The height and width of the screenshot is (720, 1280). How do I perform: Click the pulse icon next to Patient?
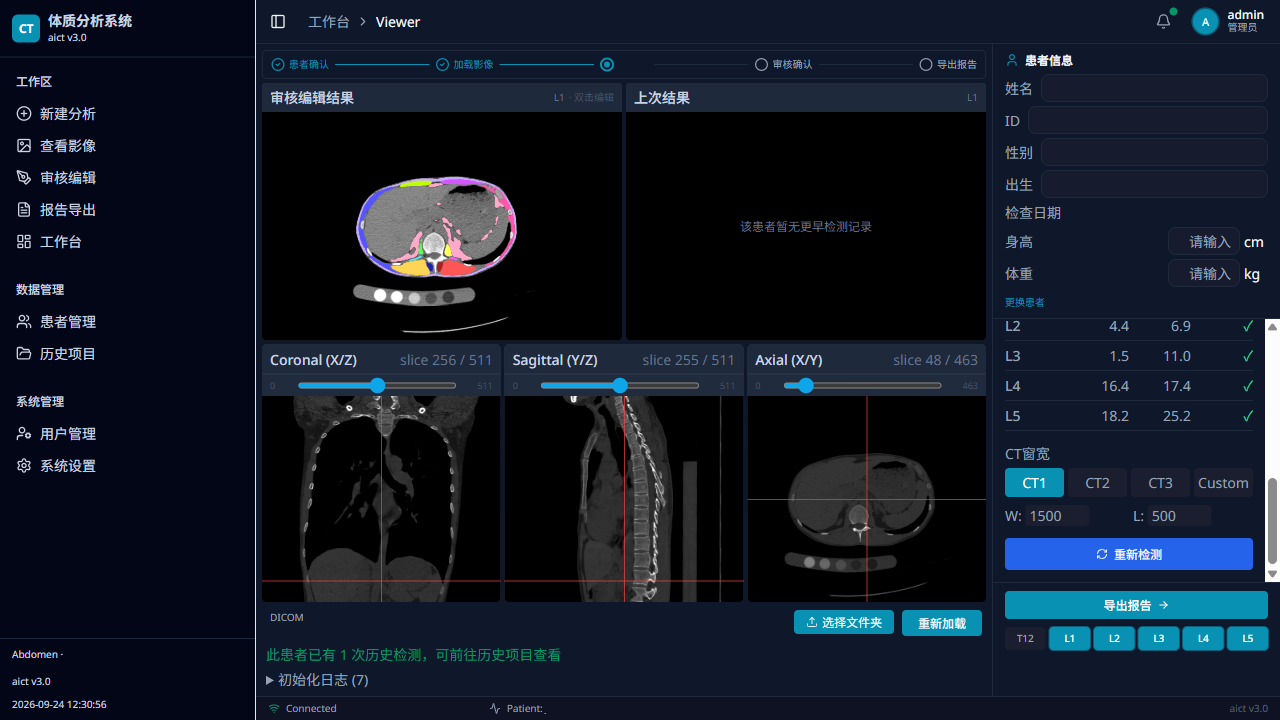tap(495, 709)
